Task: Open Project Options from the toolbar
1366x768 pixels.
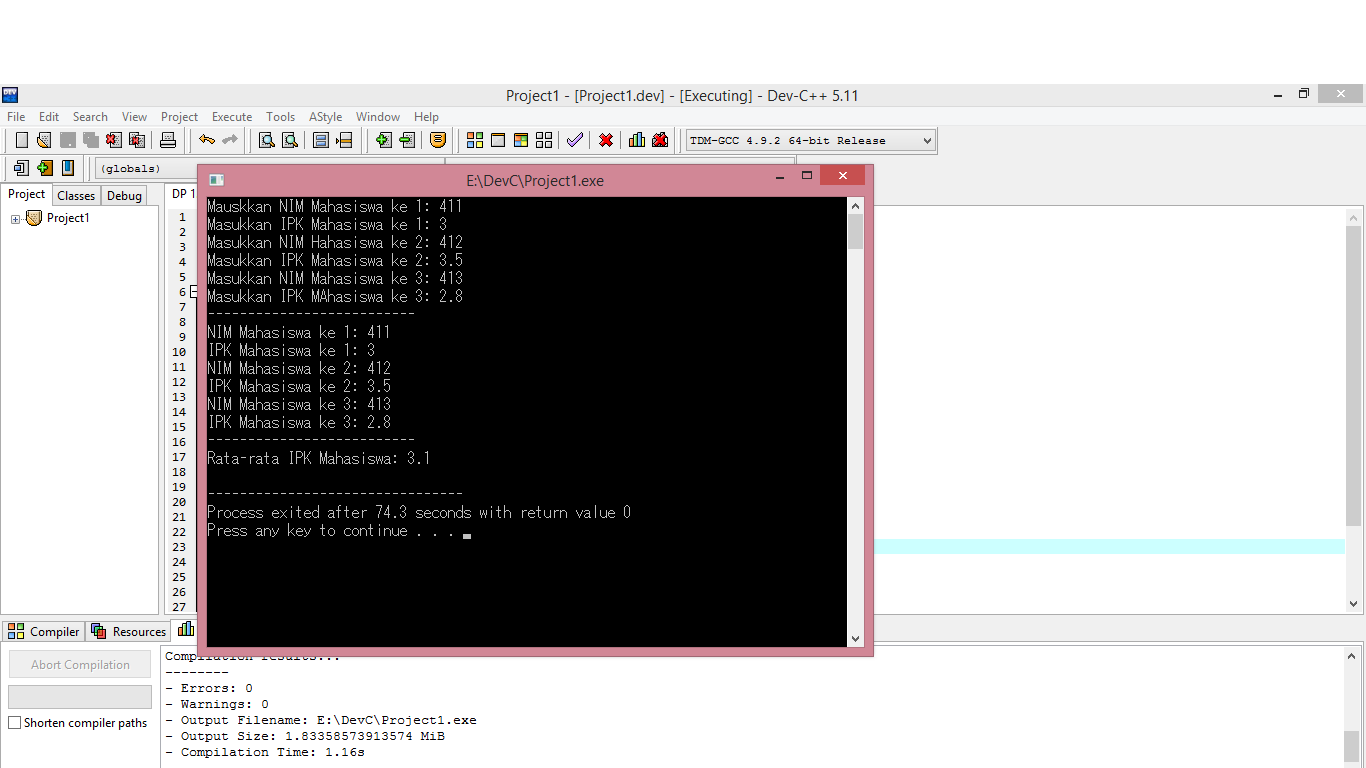Action: pos(437,140)
